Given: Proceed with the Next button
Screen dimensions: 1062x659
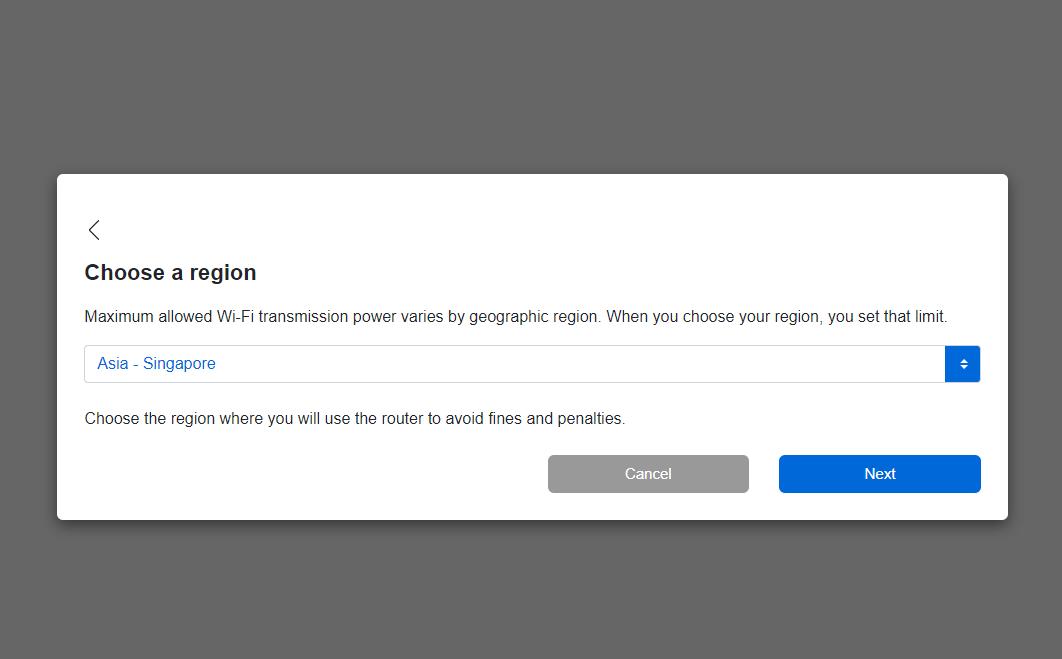Looking at the screenshot, I should [x=879, y=474].
